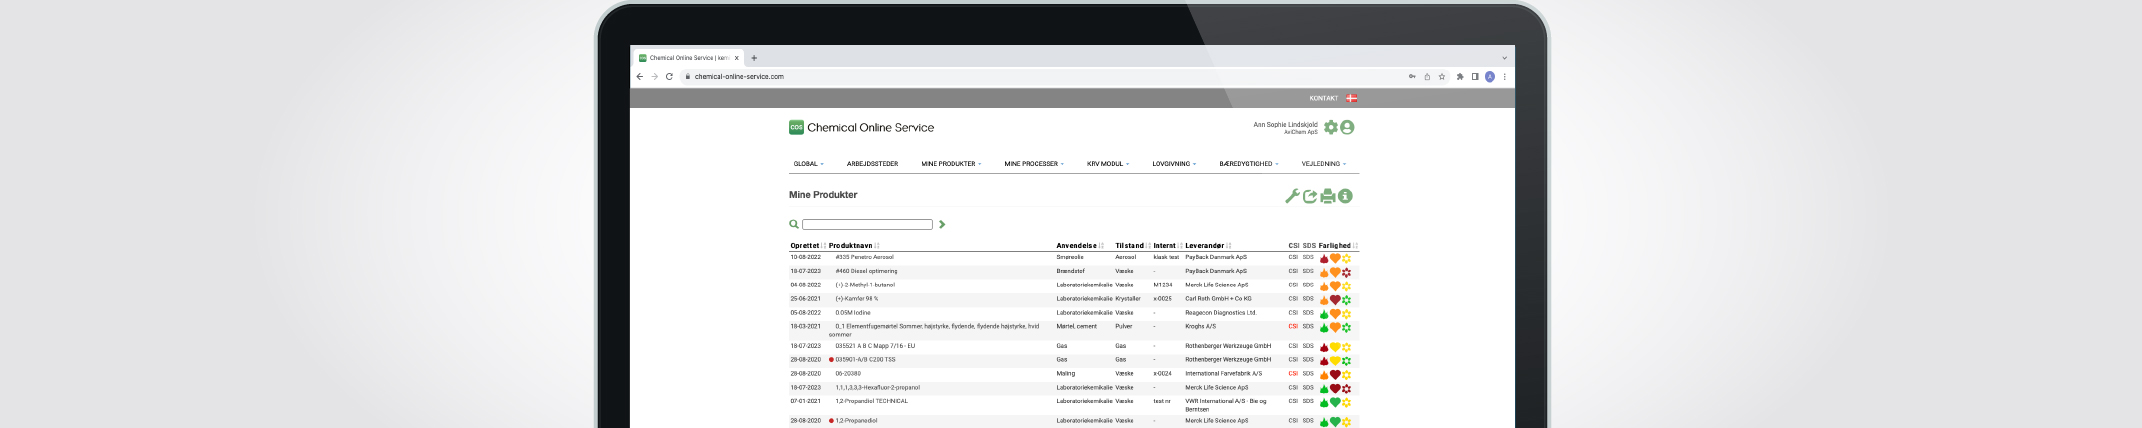Open the info icon beside printer
Screen dimensions: 2142x428
pyautogui.click(x=1346, y=196)
